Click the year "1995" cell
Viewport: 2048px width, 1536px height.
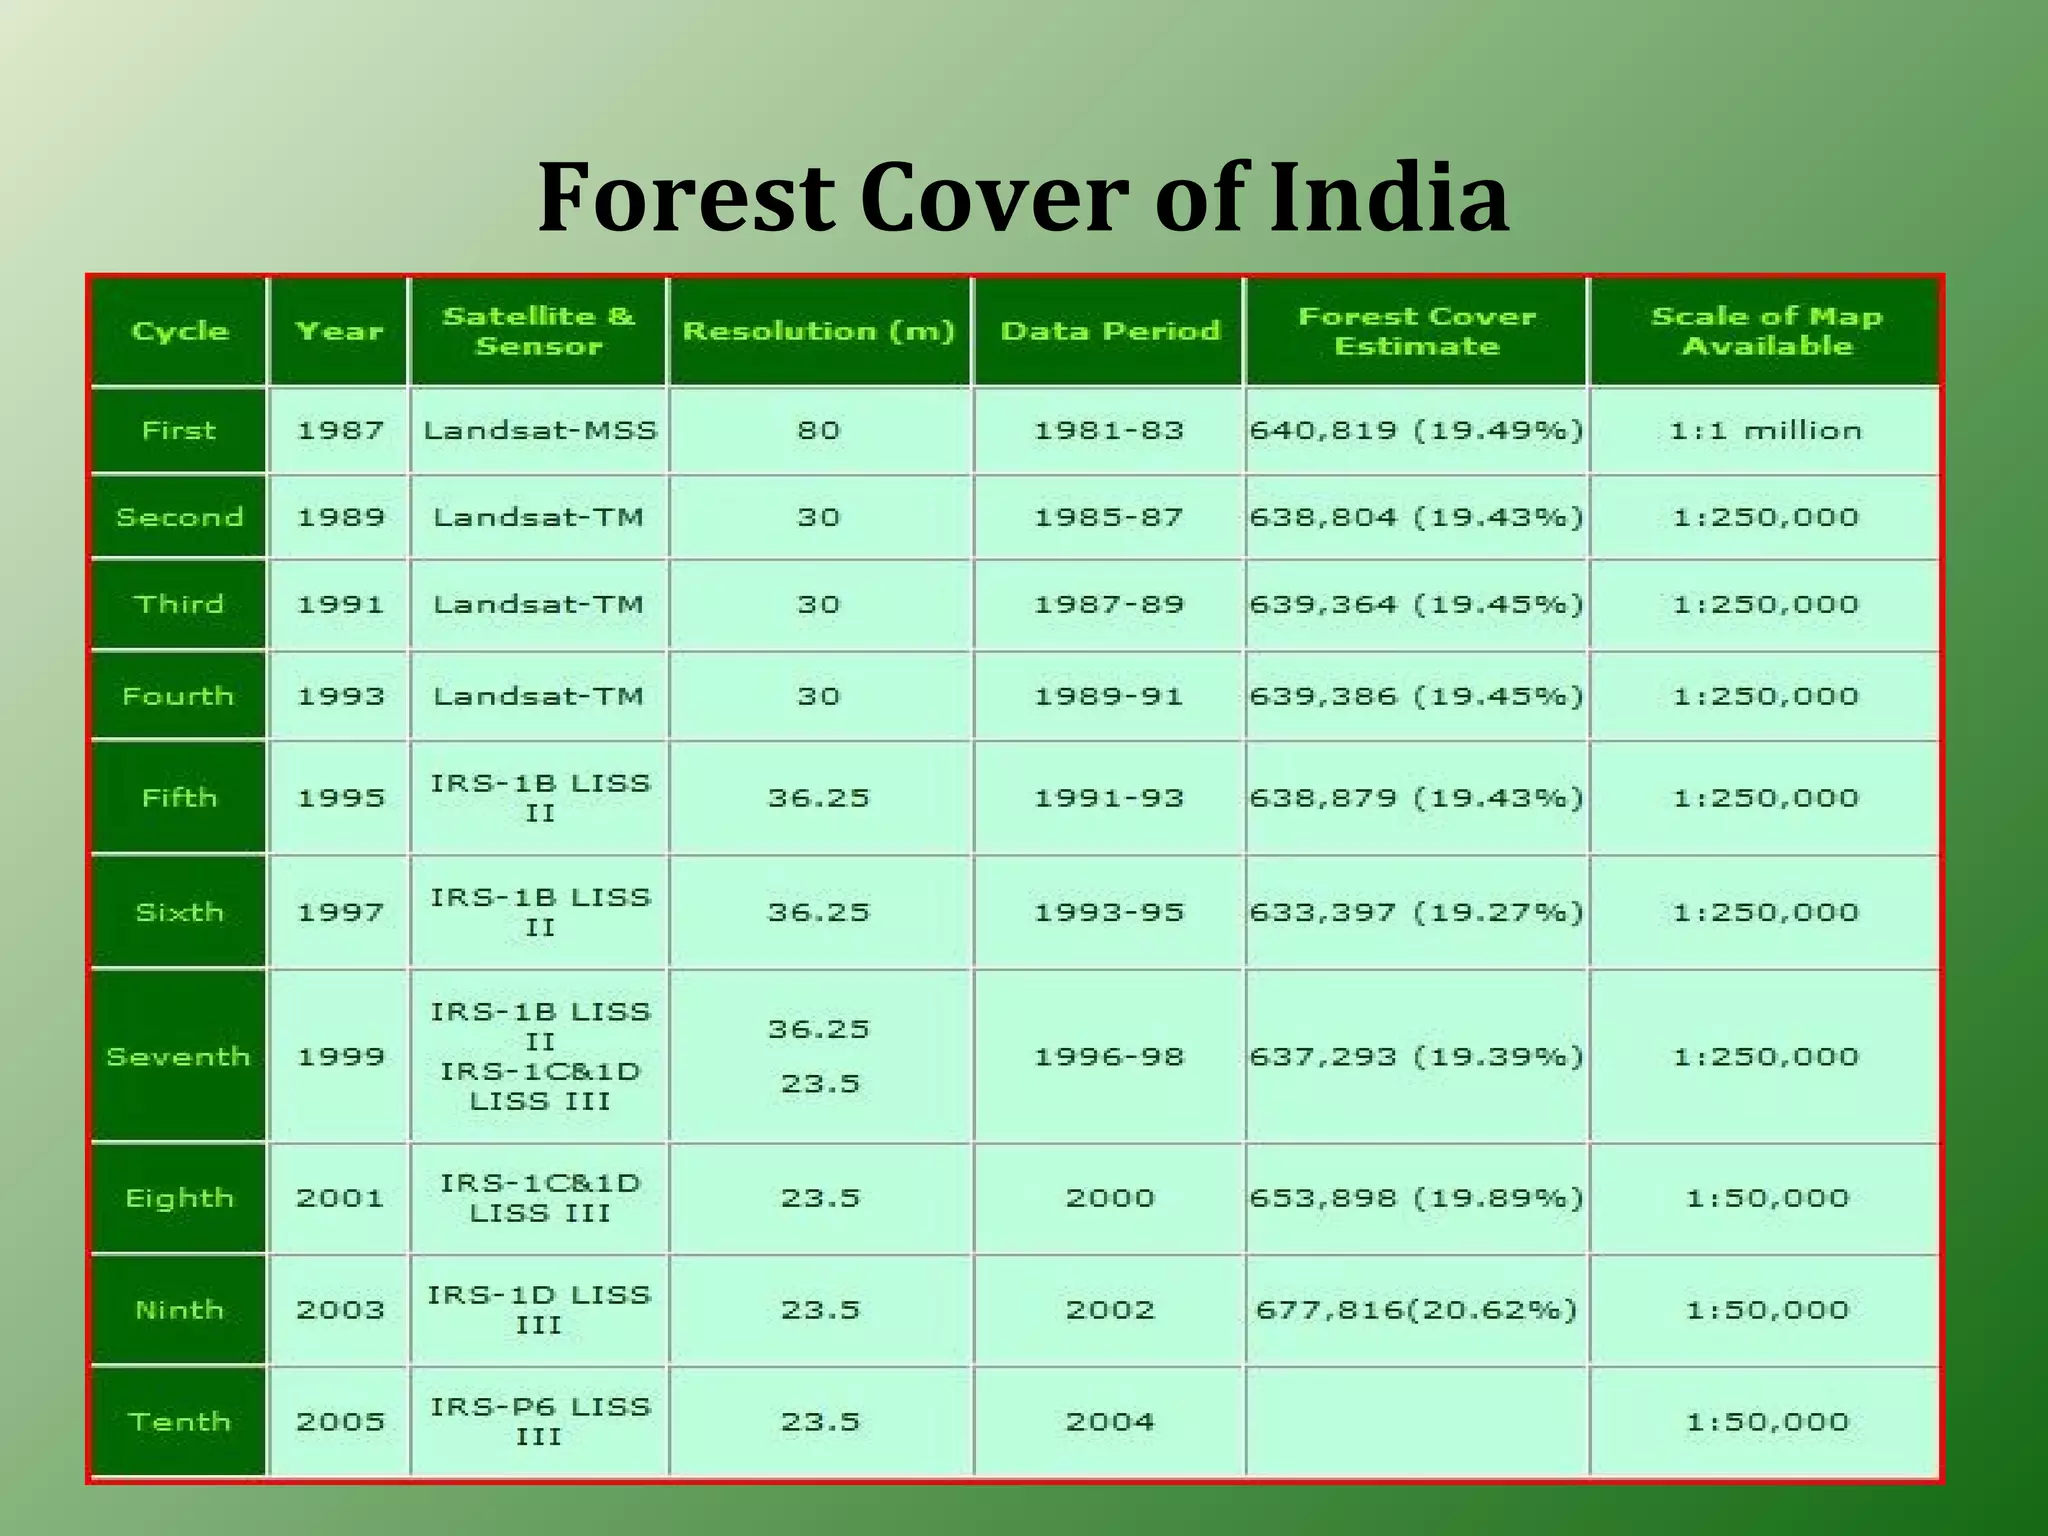(340, 798)
